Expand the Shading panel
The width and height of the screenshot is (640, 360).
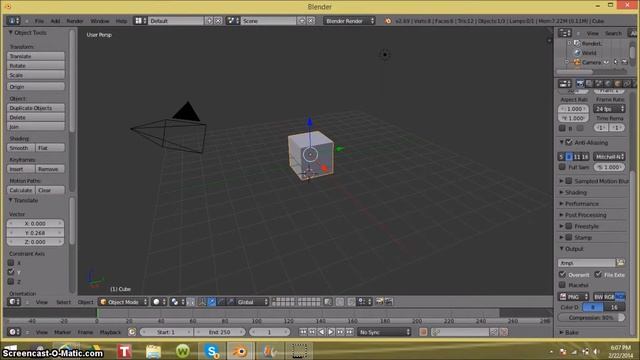pyautogui.click(x=576, y=192)
